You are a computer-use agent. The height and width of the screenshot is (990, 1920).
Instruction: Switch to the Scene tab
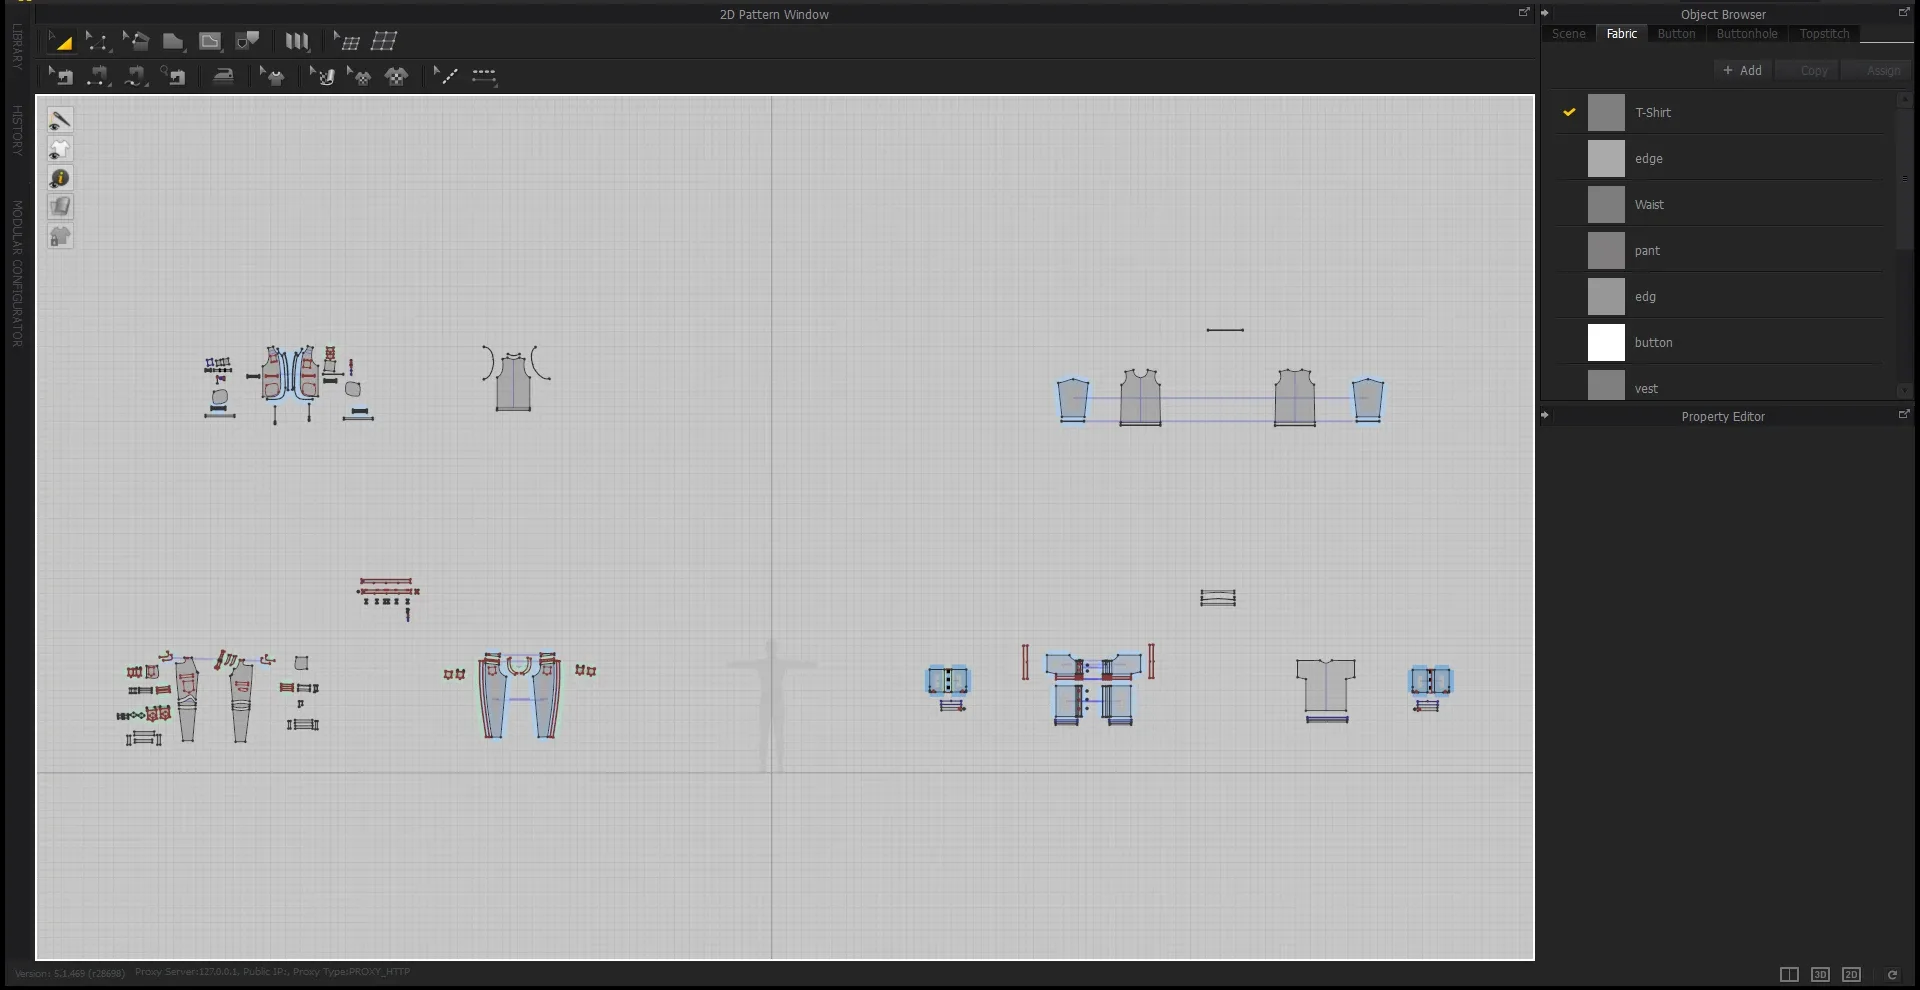[1568, 34]
